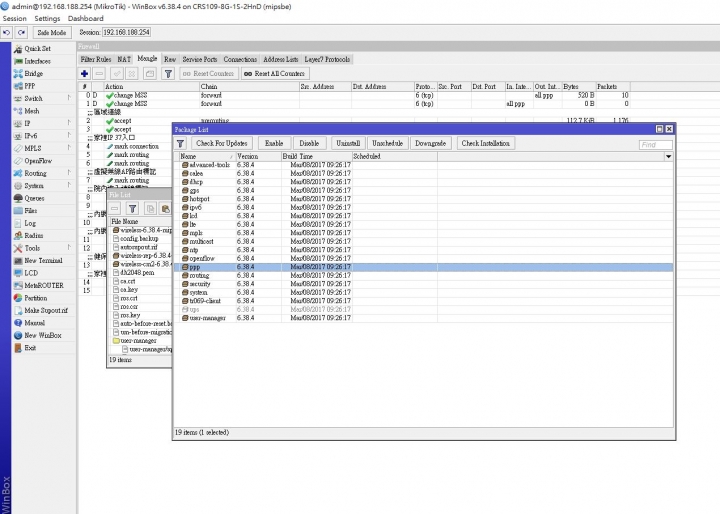Expand the Routing submenu arrow
The image size is (720, 514).
coord(69,173)
